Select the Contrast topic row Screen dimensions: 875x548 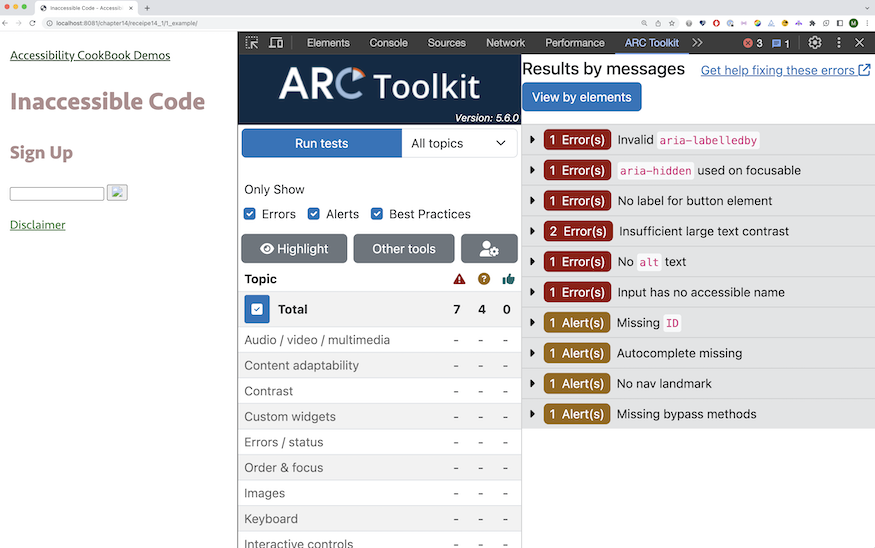pyautogui.click(x=379, y=391)
